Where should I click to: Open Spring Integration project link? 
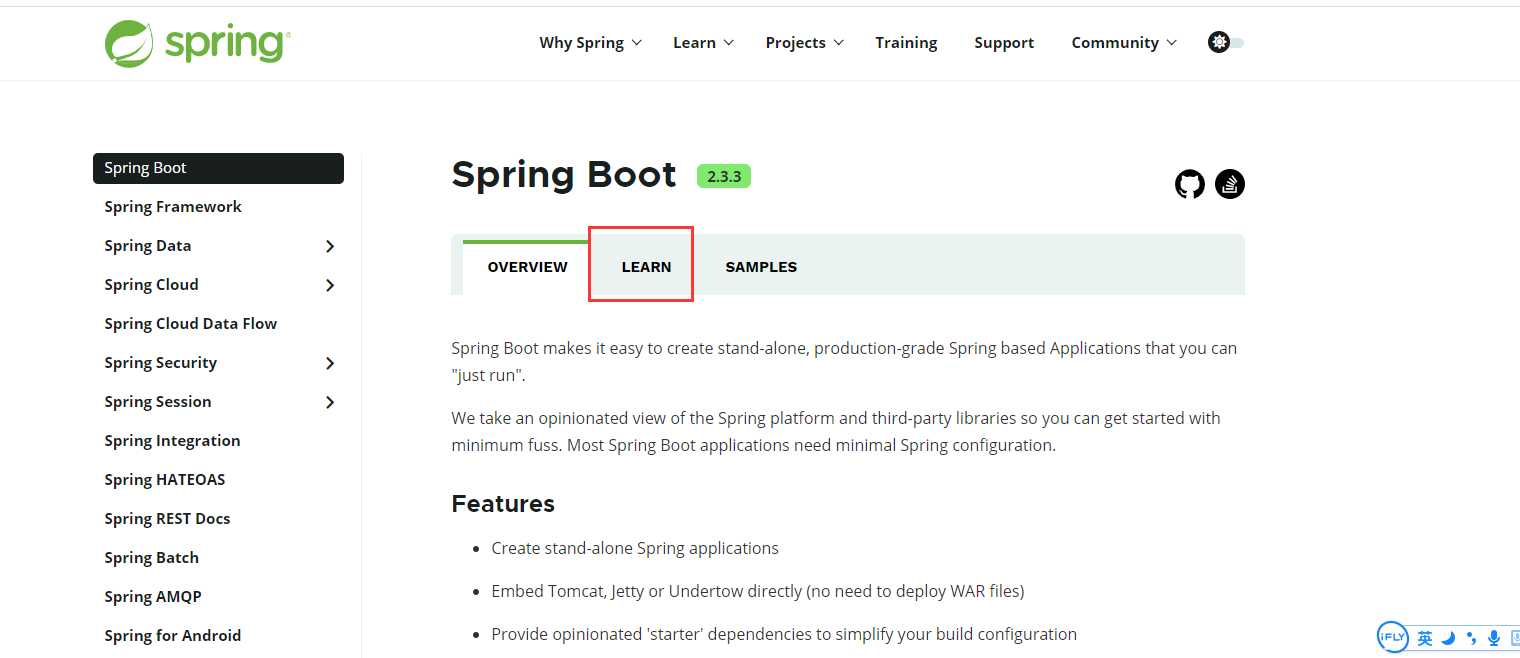point(172,441)
